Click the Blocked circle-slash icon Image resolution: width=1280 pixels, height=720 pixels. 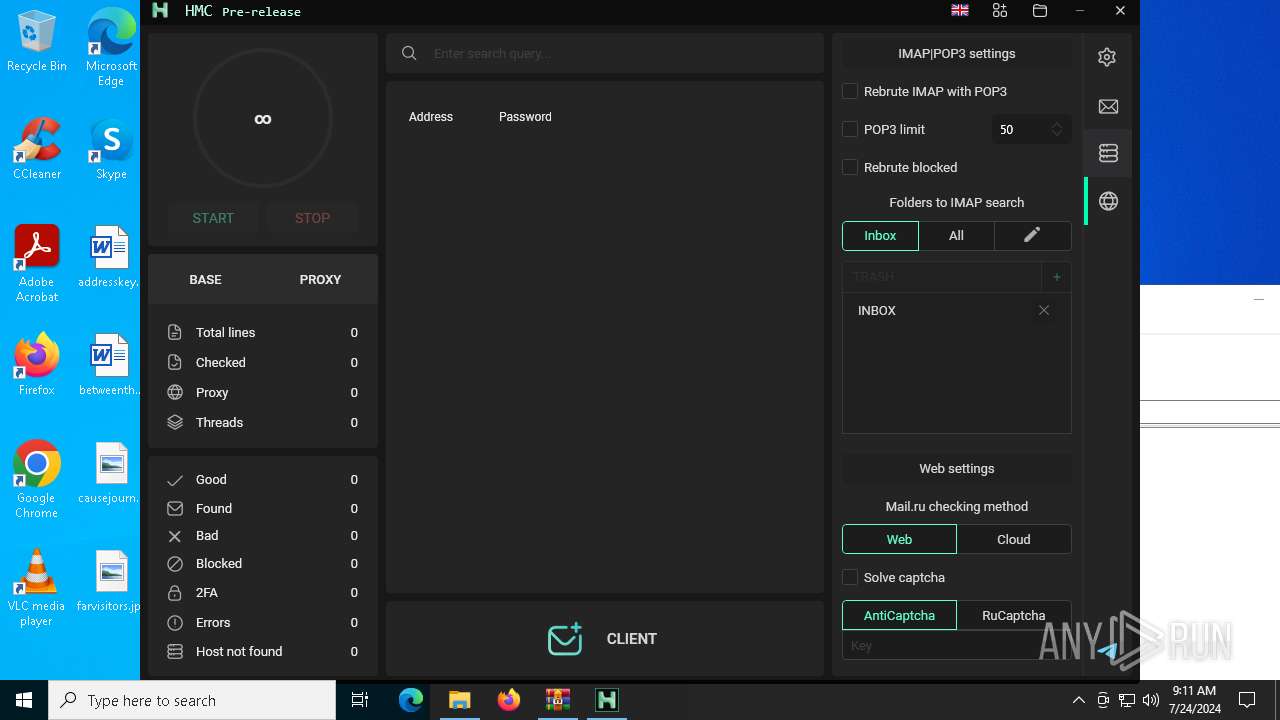[175, 564]
